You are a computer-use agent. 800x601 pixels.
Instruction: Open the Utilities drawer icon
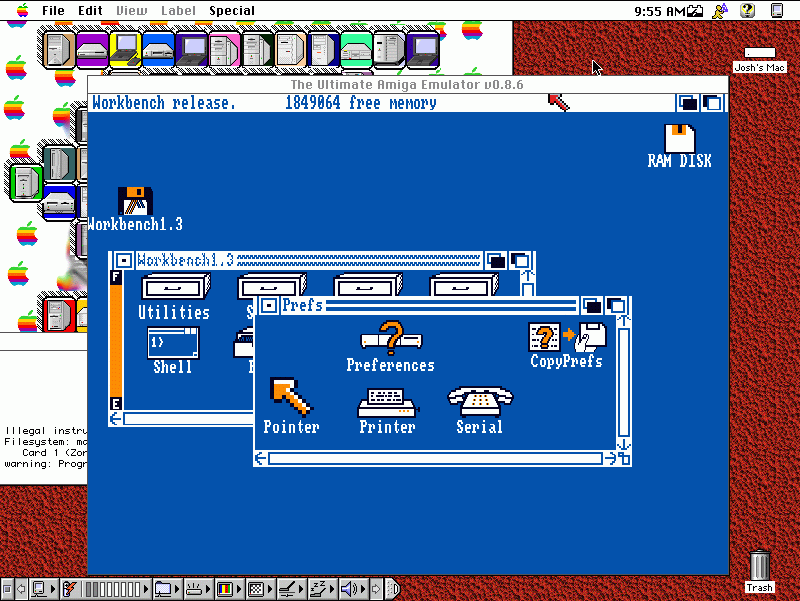pyautogui.click(x=176, y=286)
